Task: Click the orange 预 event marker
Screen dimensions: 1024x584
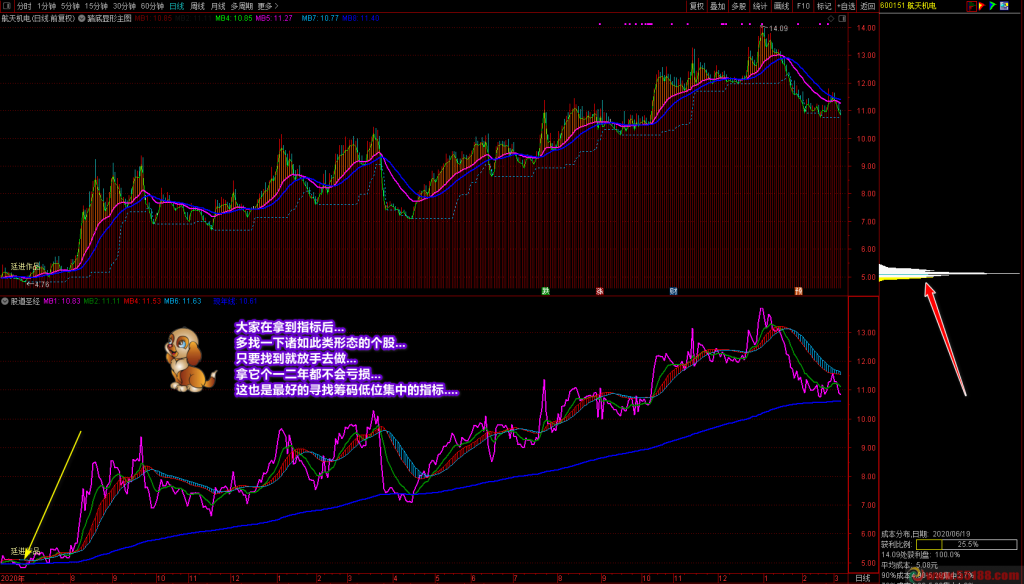Action: coord(798,291)
